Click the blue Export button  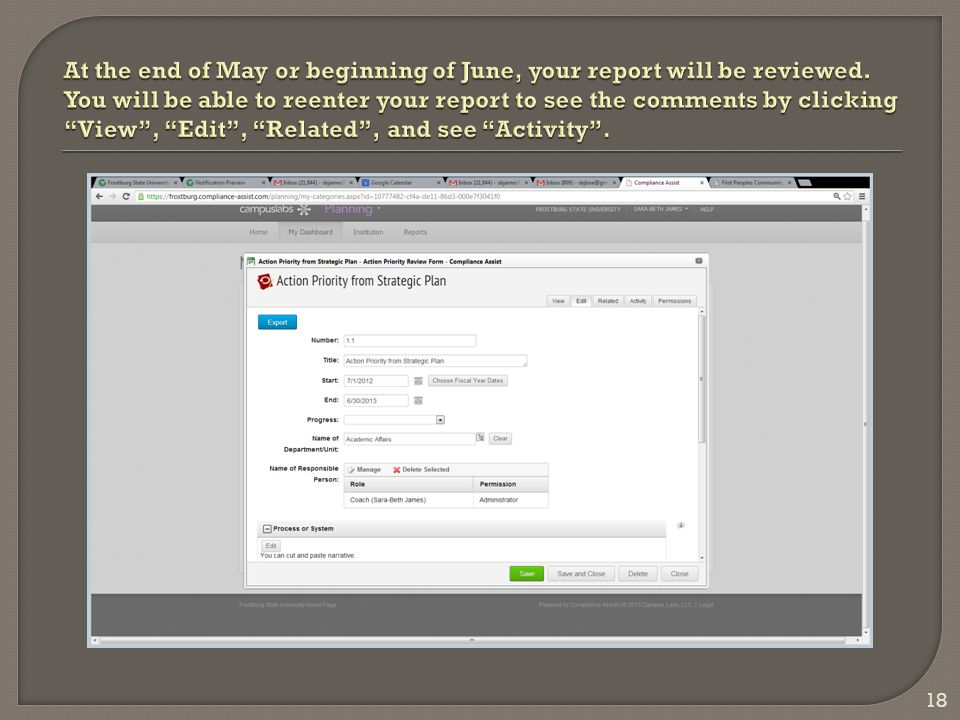(277, 323)
